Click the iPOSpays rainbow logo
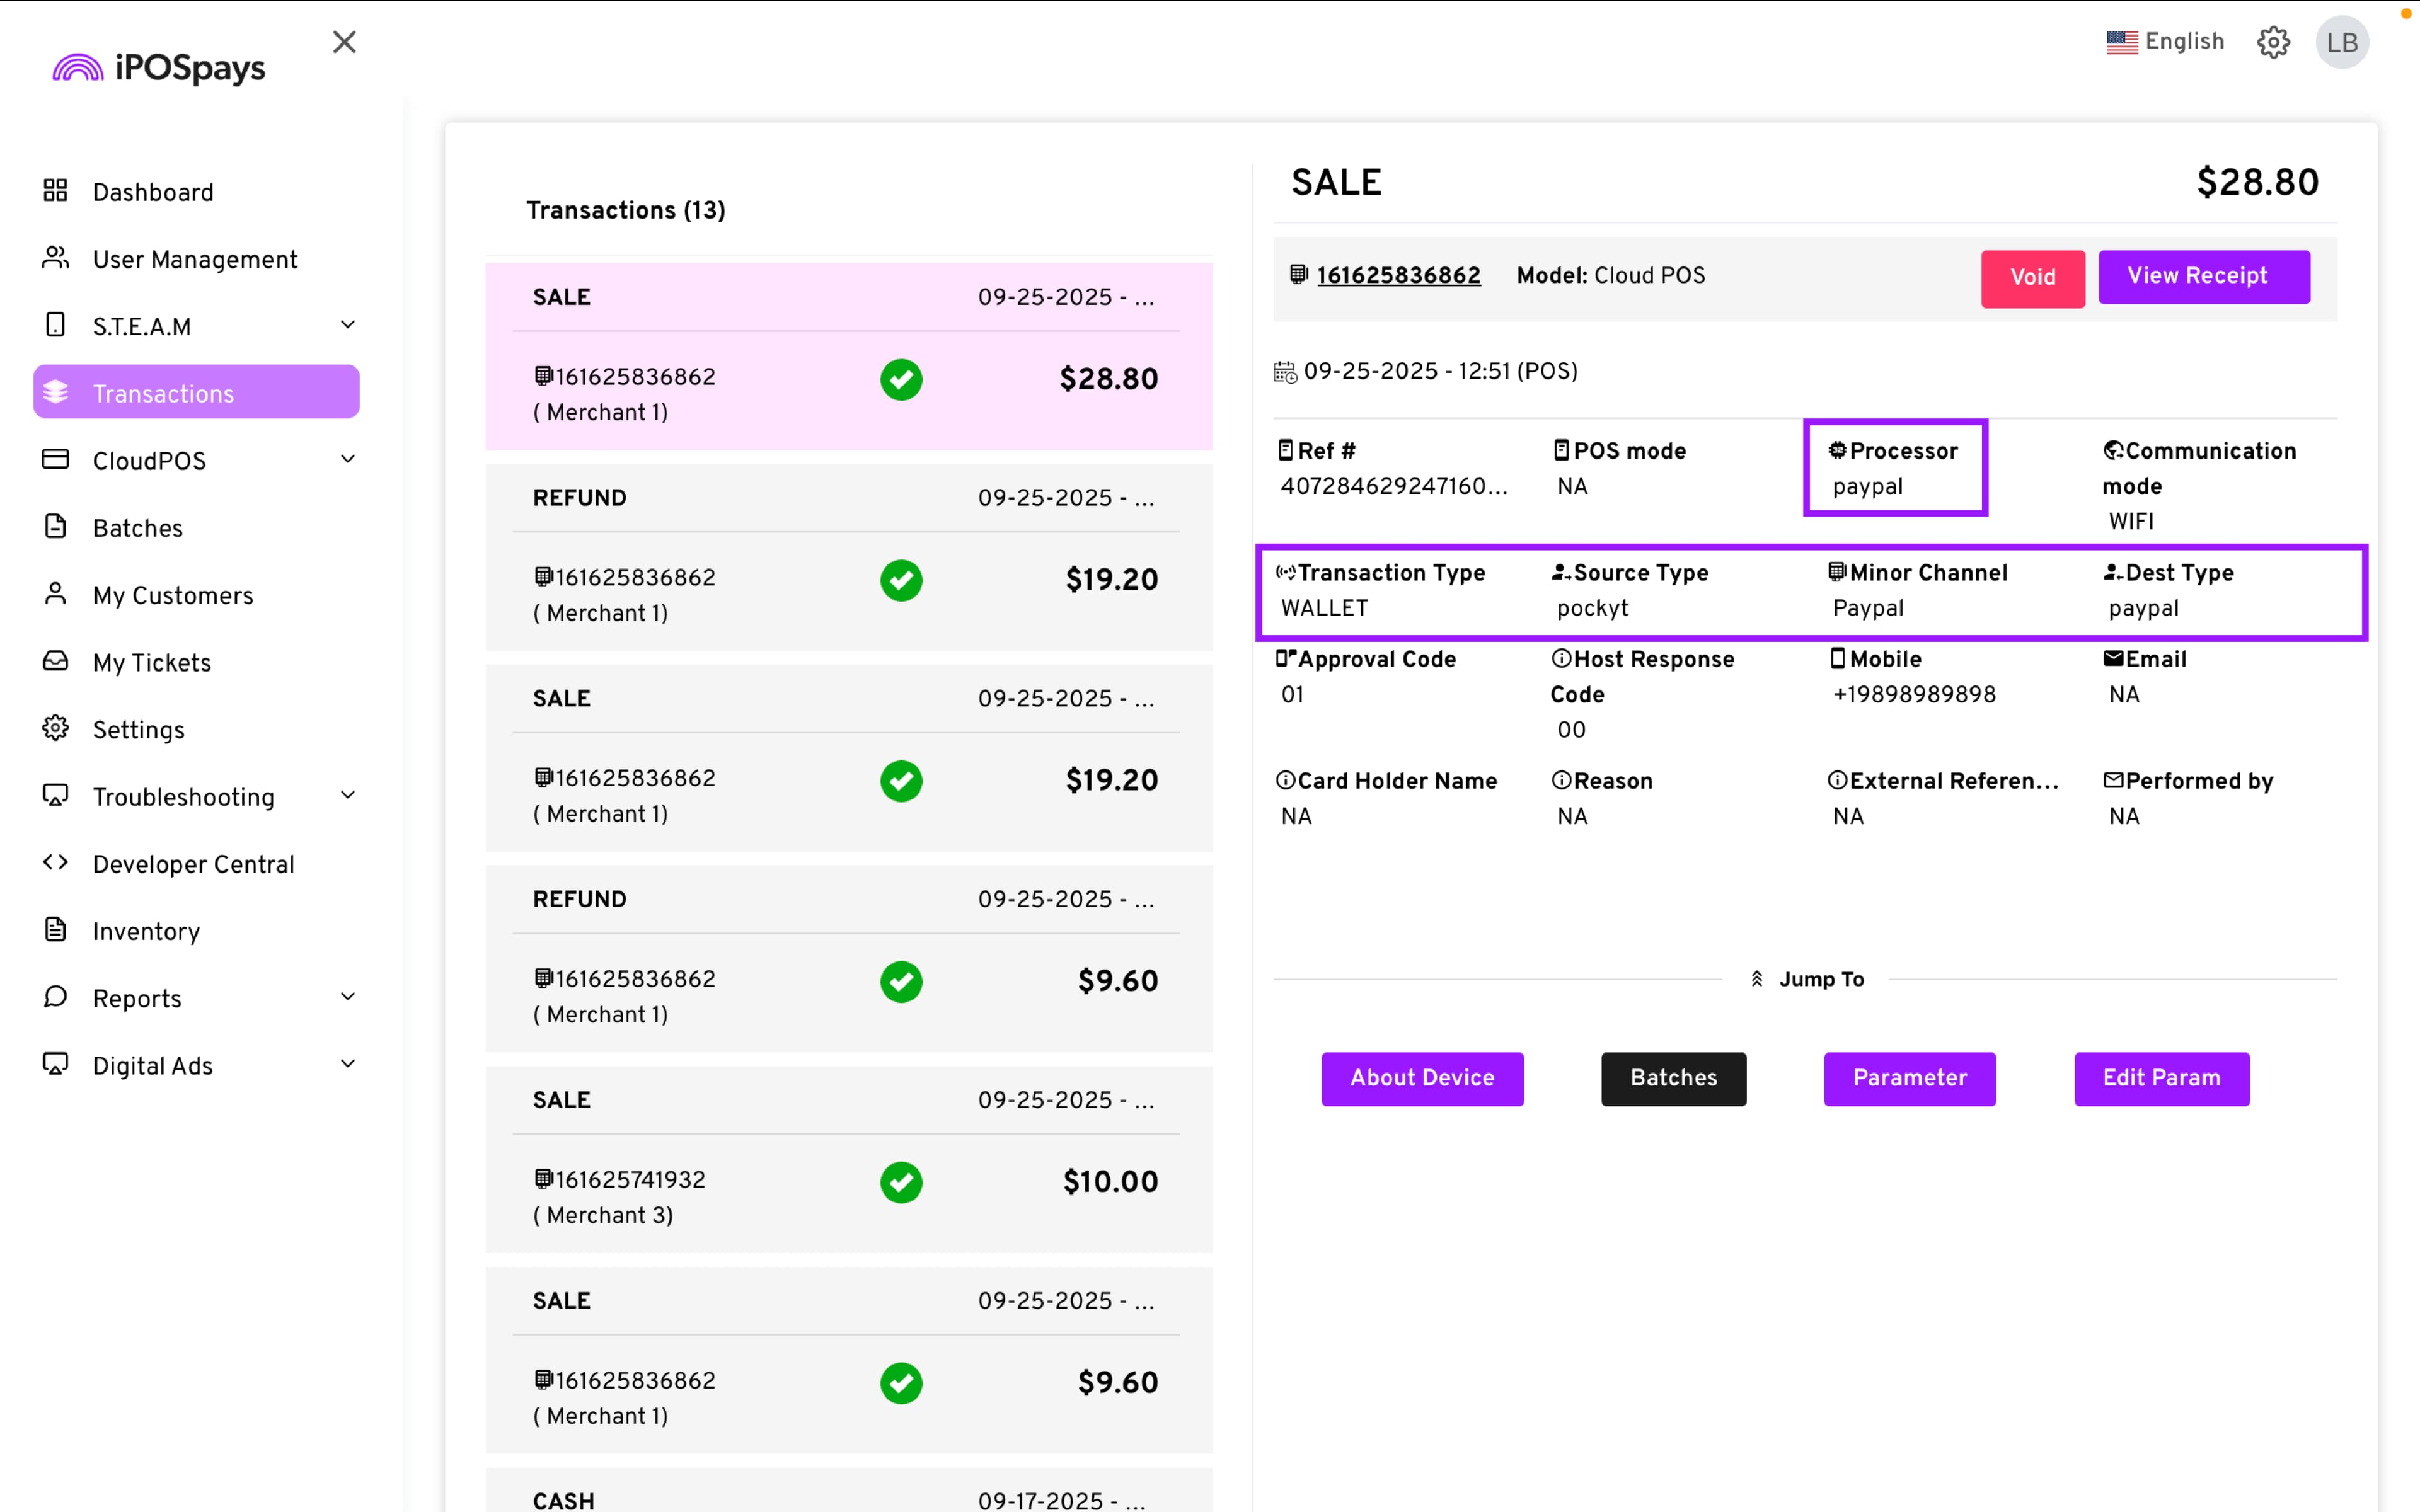 tap(78, 68)
